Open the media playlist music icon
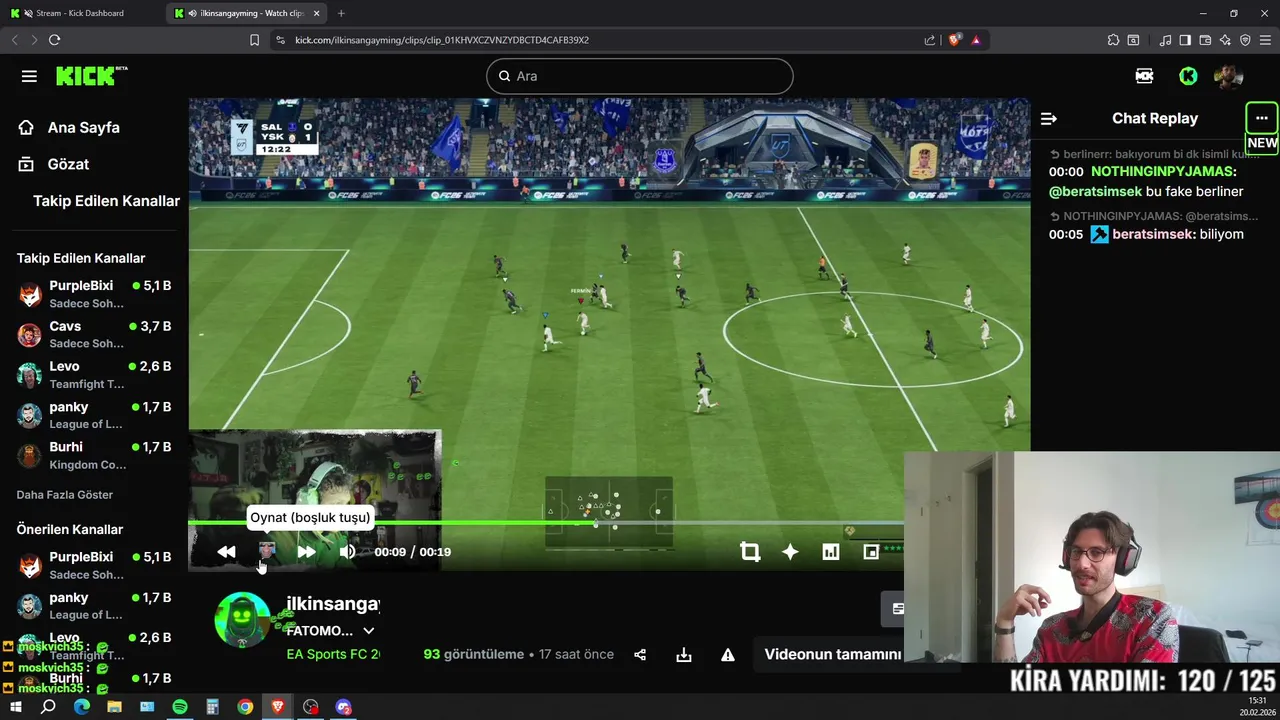The height and width of the screenshot is (720, 1280). pyautogui.click(x=1165, y=40)
